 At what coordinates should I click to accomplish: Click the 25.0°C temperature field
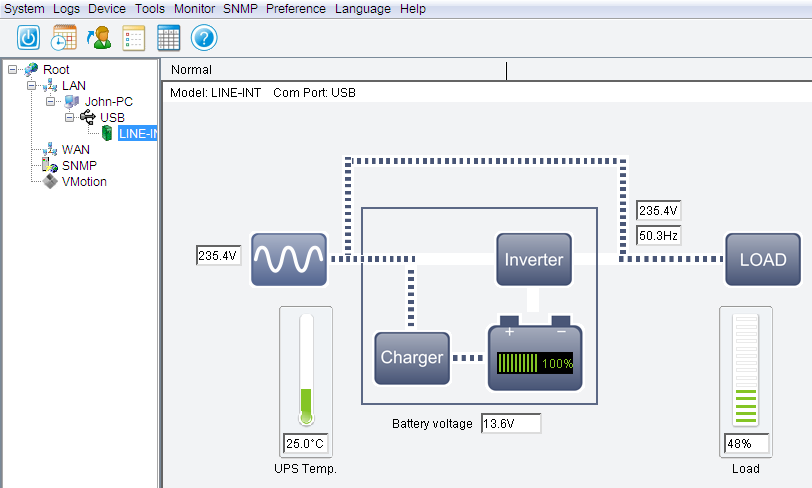pyautogui.click(x=306, y=443)
